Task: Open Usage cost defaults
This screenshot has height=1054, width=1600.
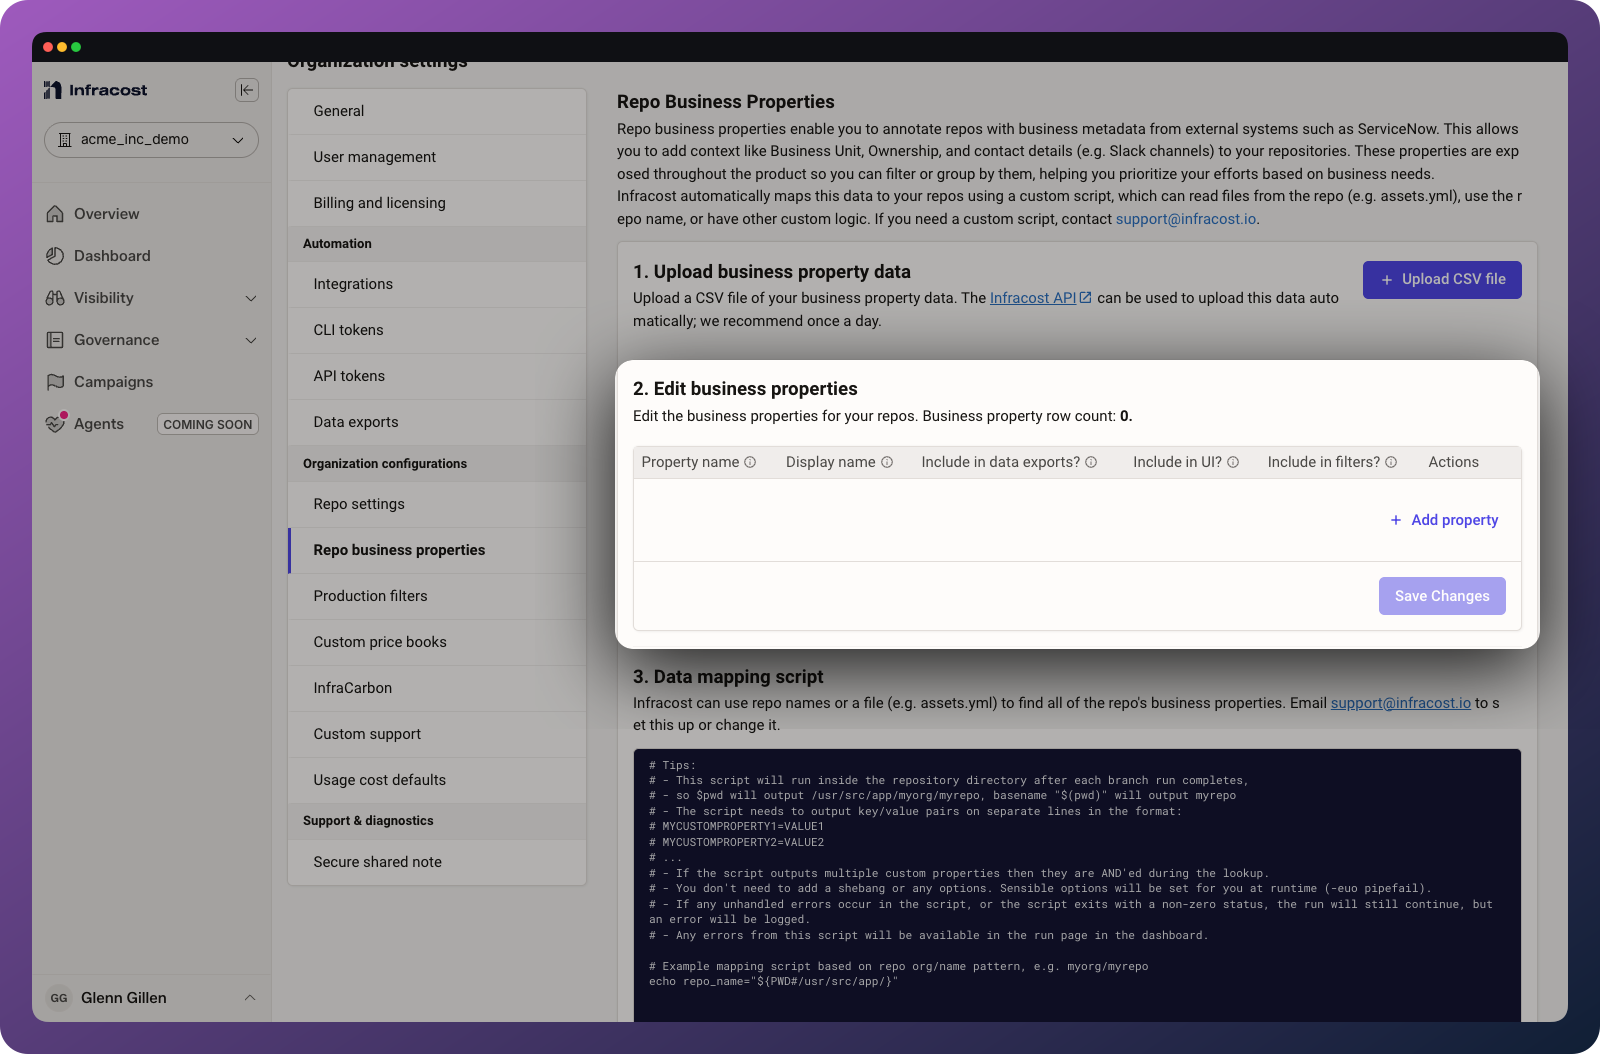Action: [x=437, y=780]
